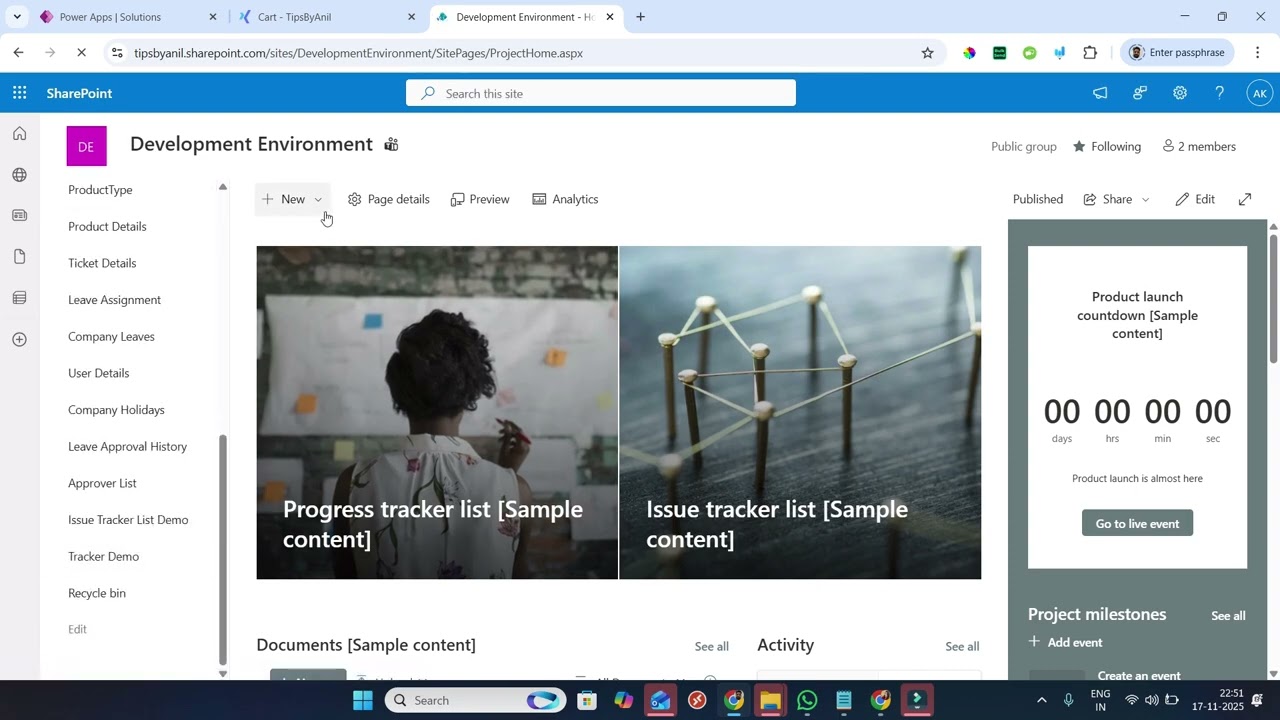Viewport: 1280px width, 720px height.
Task: Open My files icon in the app bar
Action: click(20, 257)
